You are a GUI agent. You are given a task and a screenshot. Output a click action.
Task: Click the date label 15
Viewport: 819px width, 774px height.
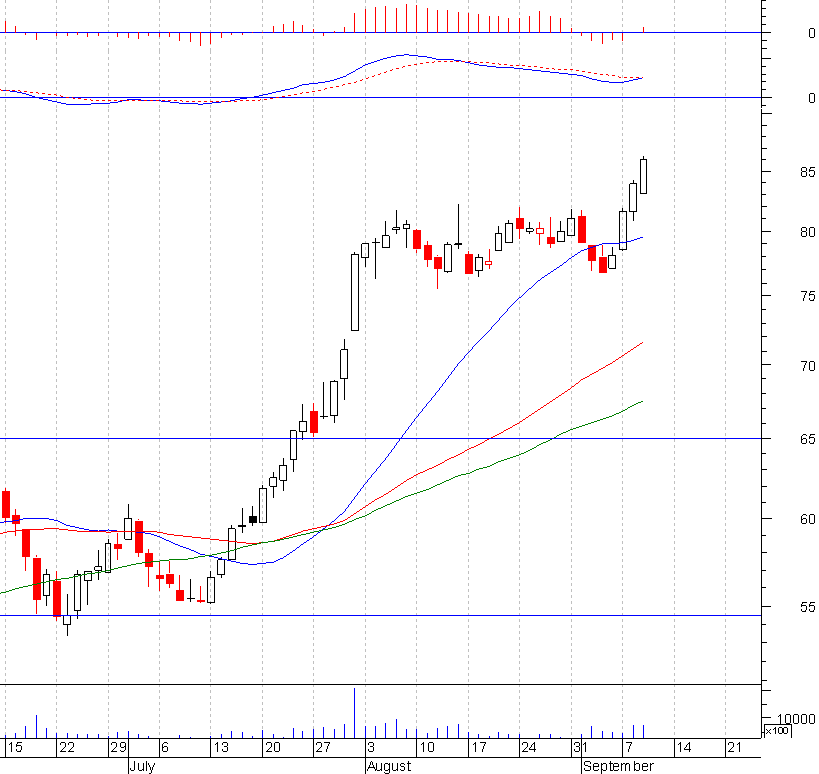coord(15,747)
